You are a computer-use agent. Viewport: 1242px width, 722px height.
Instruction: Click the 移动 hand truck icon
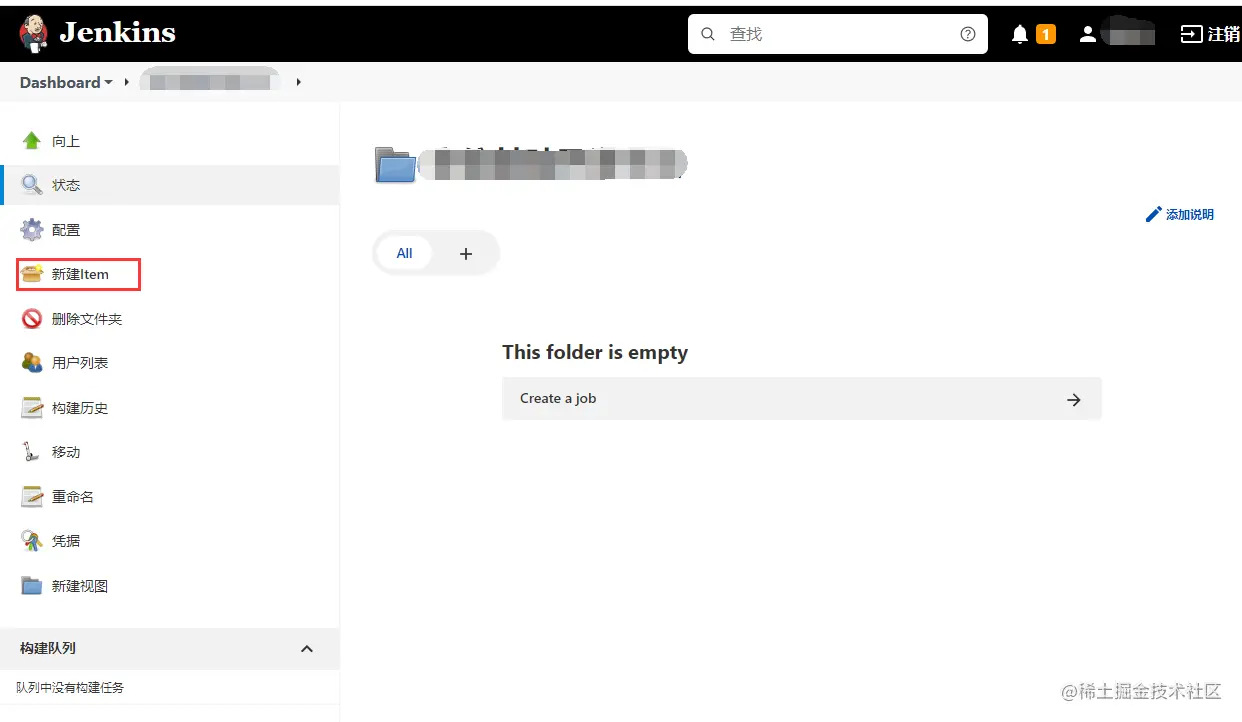click(32, 451)
